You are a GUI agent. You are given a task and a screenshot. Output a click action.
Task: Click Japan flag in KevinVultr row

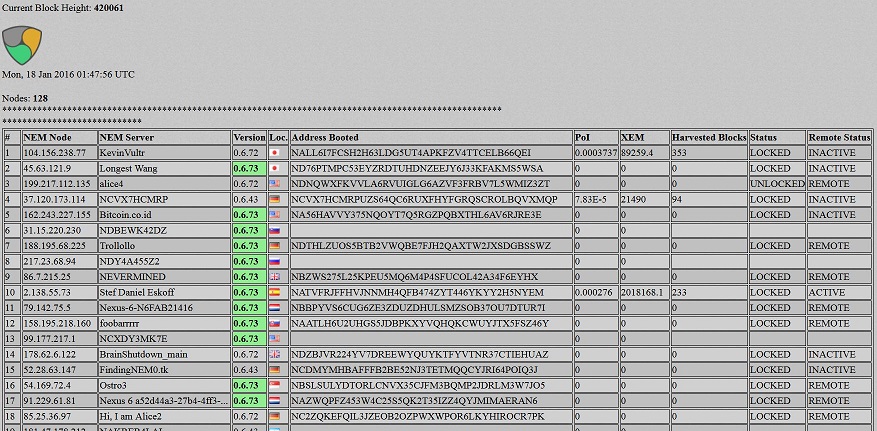pyautogui.click(x=274, y=153)
